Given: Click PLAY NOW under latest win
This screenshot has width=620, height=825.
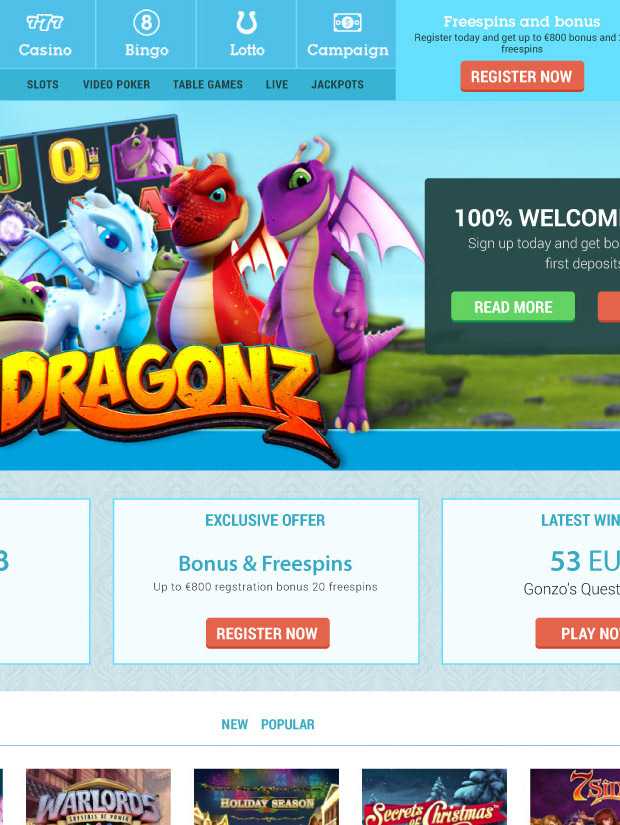Looking at the screenshot, I should click(x=578, y=633).
